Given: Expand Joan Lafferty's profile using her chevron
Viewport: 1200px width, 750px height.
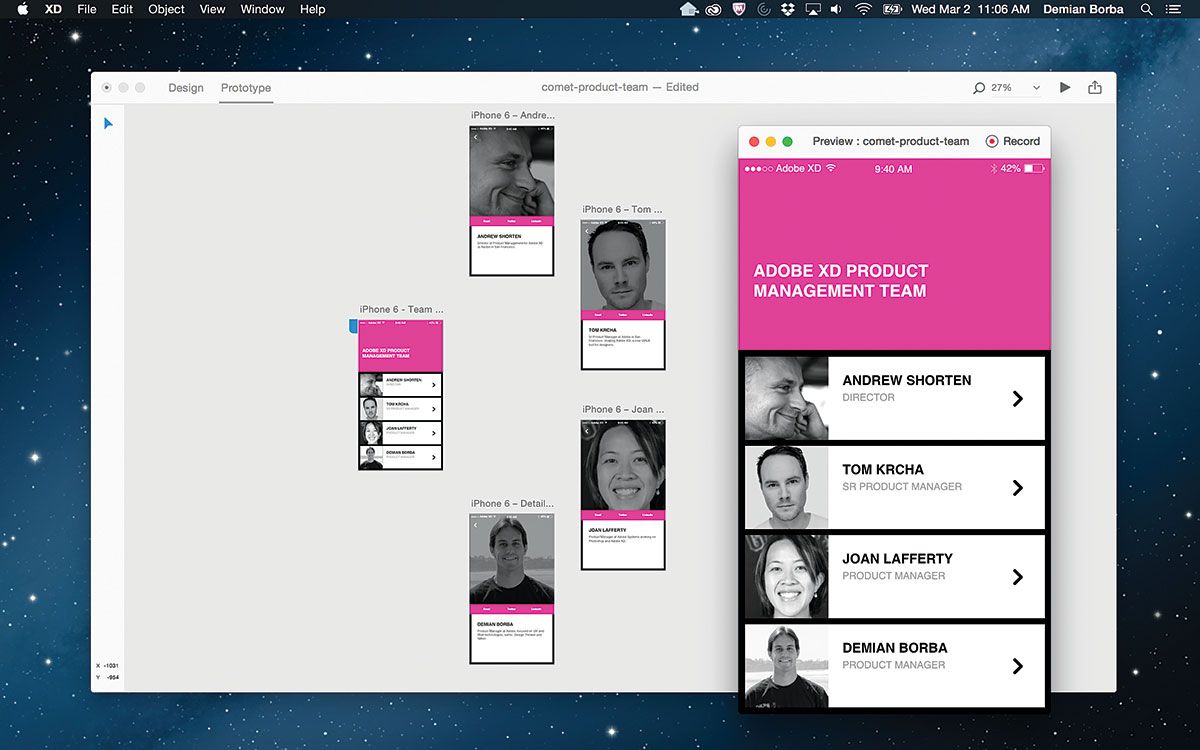Looking at the screenshot, I should click(1018, 576).
